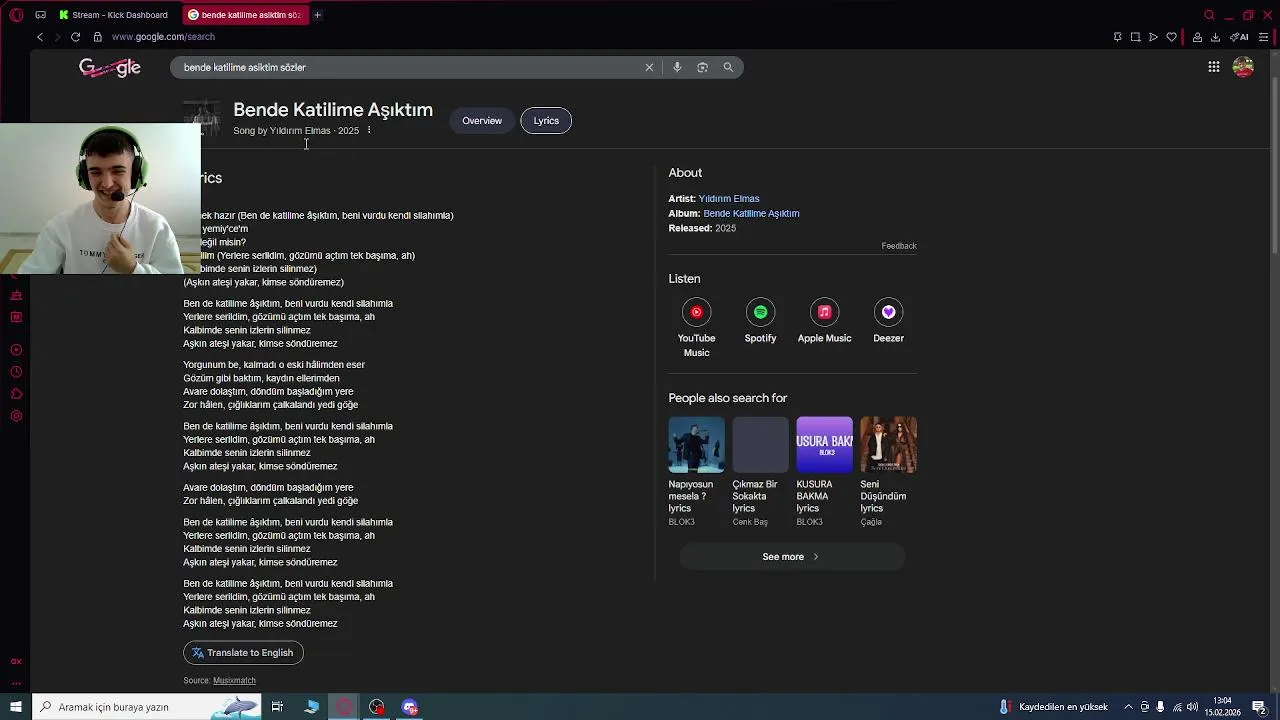The width and height of the screenshot is (1280, 720).
Task: Clear the Google search query
Action: point(649,67)
